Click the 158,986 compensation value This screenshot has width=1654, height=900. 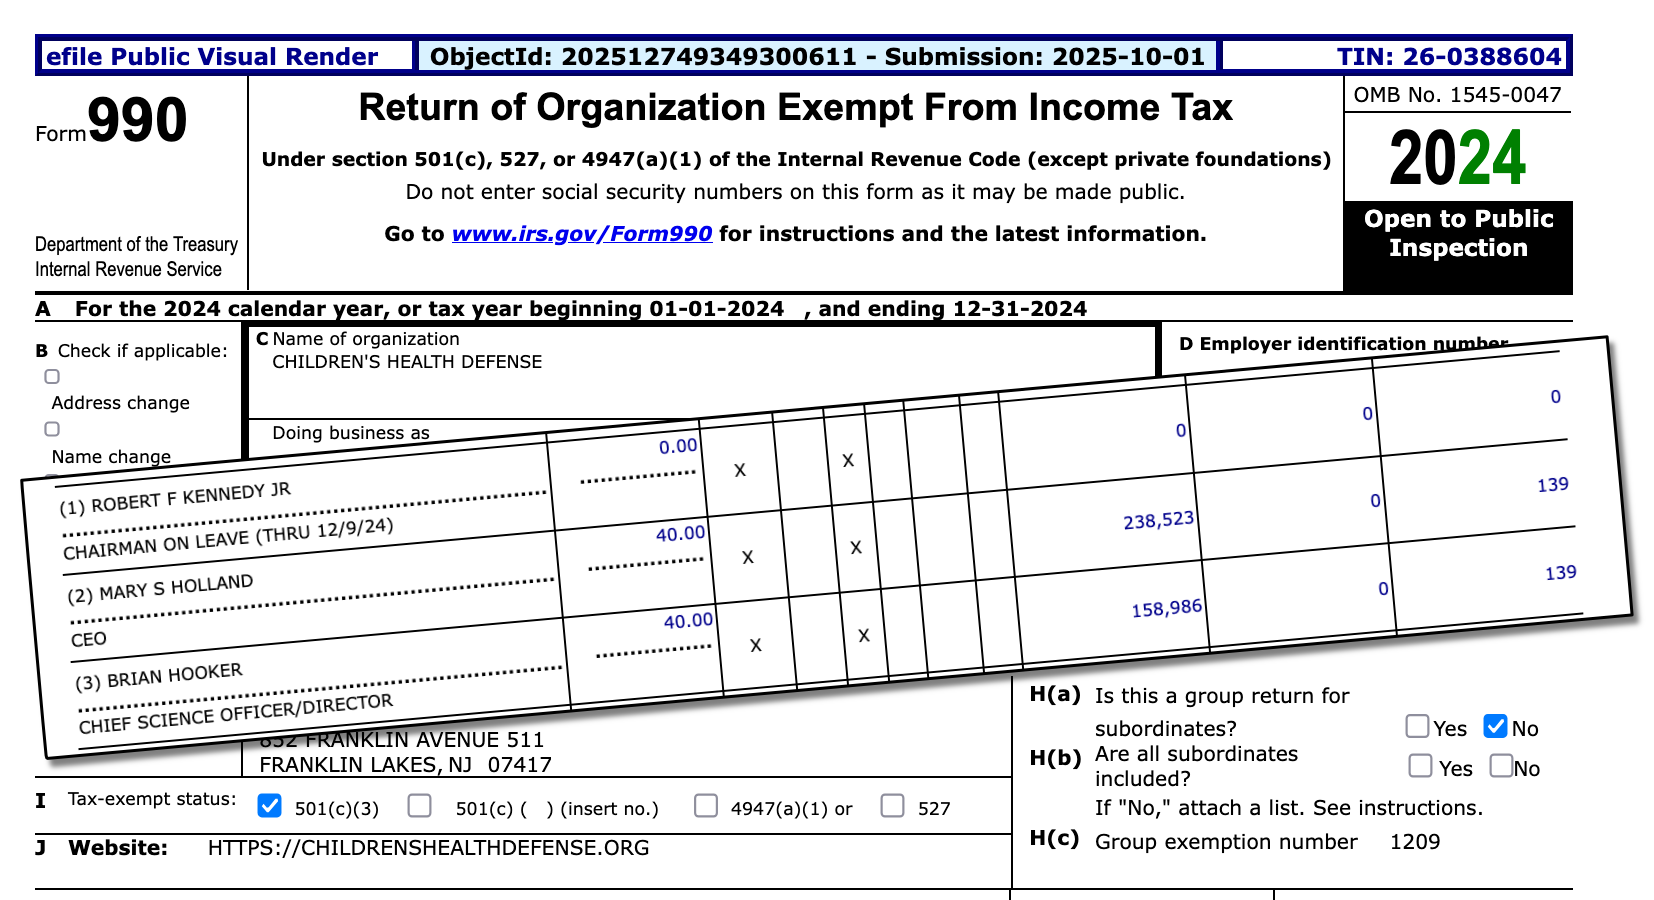point(1167,608)
